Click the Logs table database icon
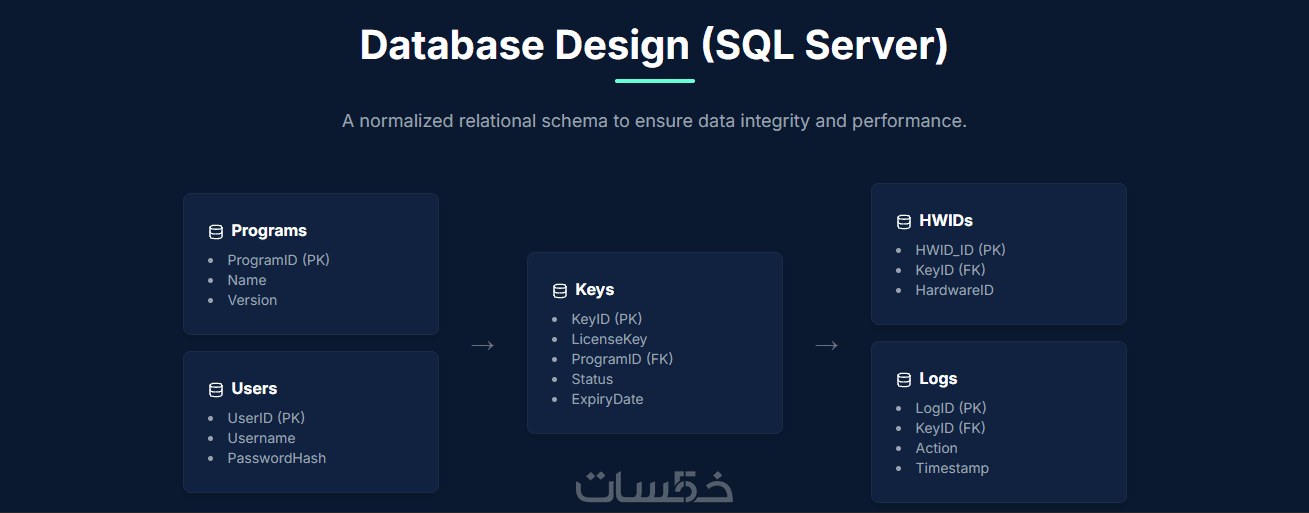1309x513 pixels. (903, 380)
